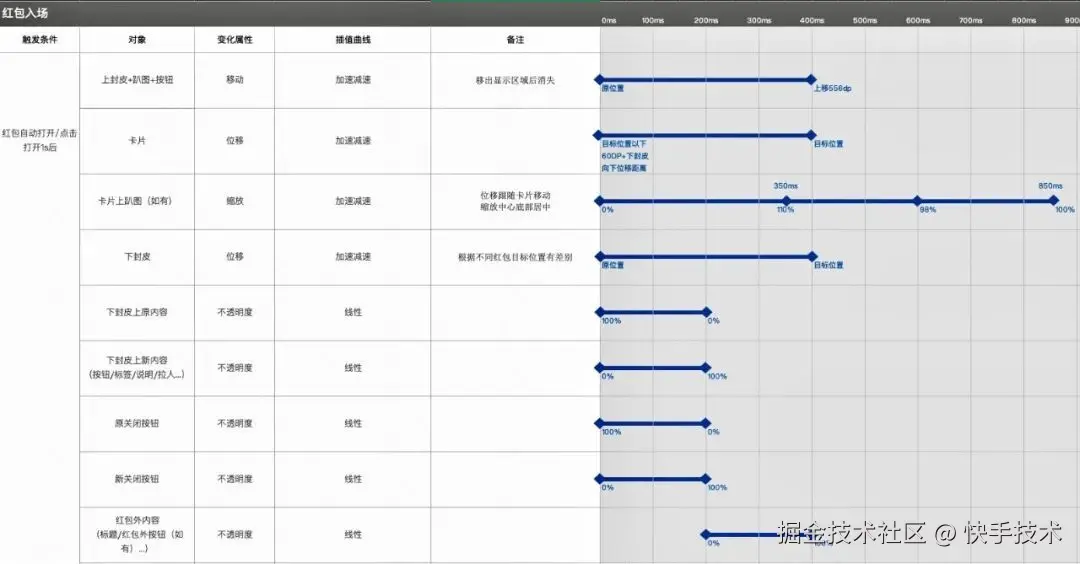Viewport: 1080px width, 564px height.
Task: Select the 0% start keyframe in 红包外内容 row
Action: coord(705,534)
